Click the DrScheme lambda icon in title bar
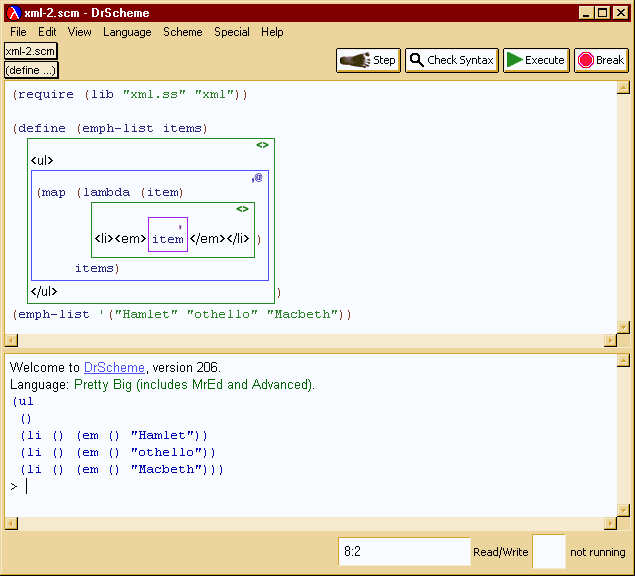 [14, 13]
